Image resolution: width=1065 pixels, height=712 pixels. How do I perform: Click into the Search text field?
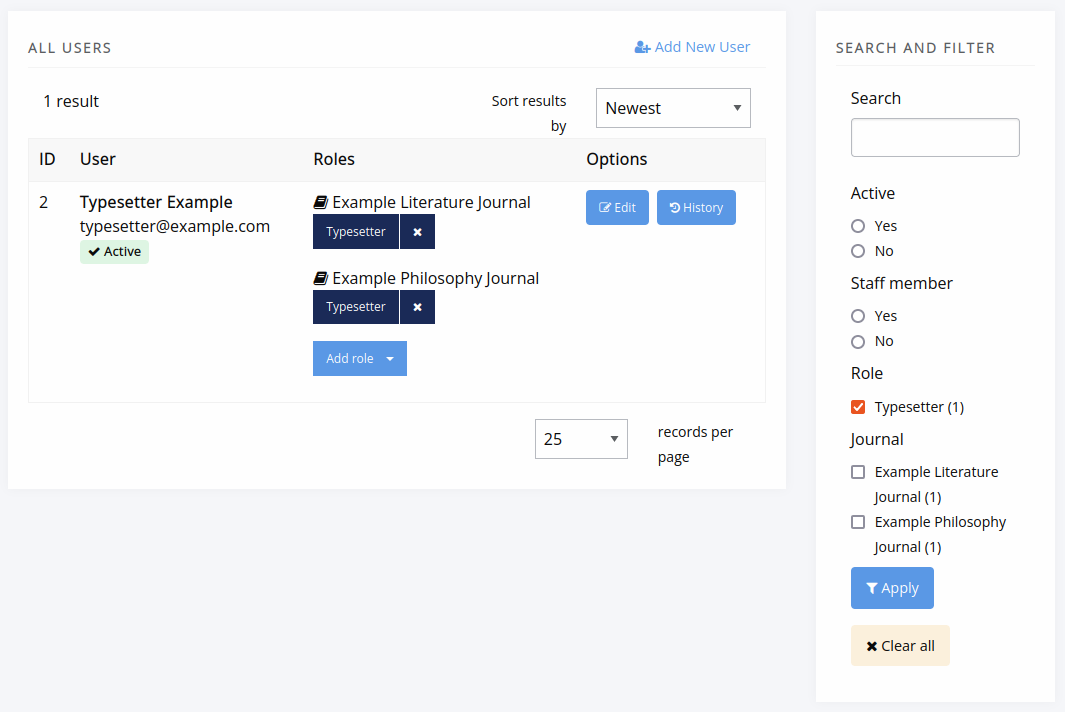[935, 138]
